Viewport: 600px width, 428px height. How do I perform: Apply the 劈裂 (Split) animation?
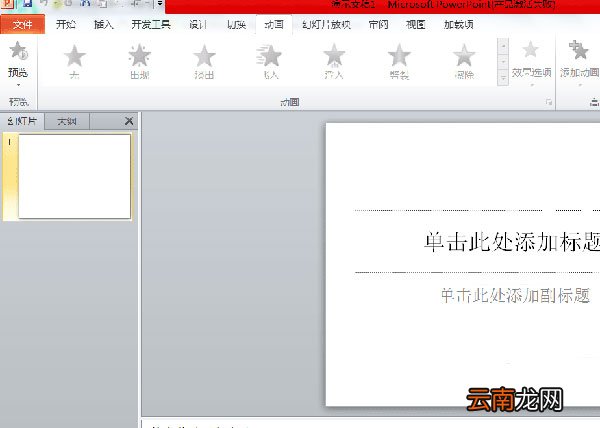point(399,61)
